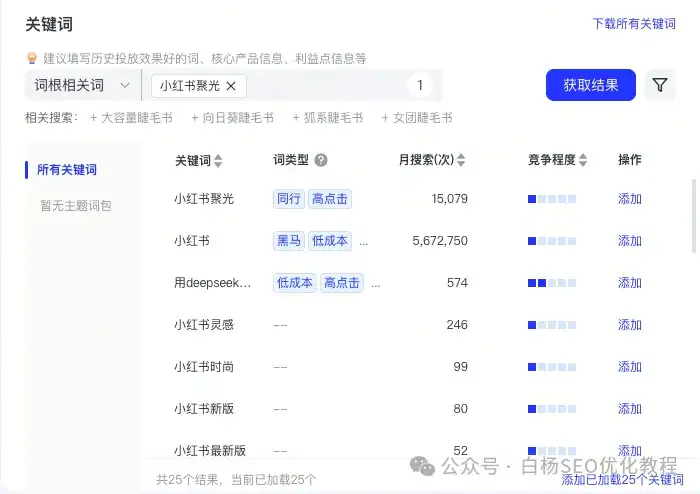Click the keyword 用deepseek…
The width and height of the screenshot is (700, 494).
(x=212, y=283)
